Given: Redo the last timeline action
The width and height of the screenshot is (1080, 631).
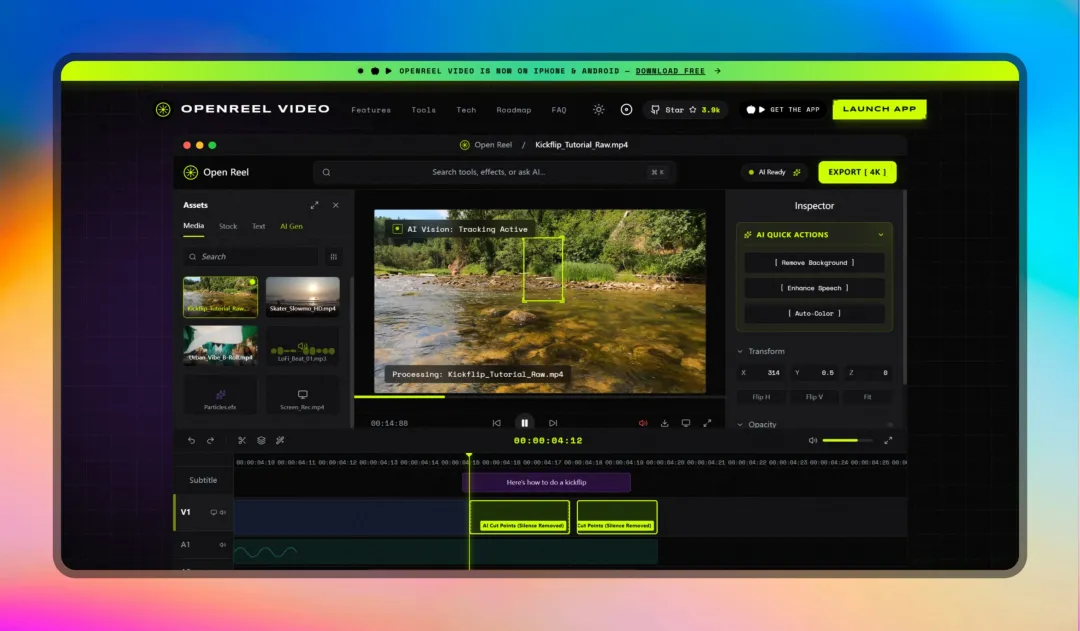Looking at the screenshot, I should [x=211, y=440].
